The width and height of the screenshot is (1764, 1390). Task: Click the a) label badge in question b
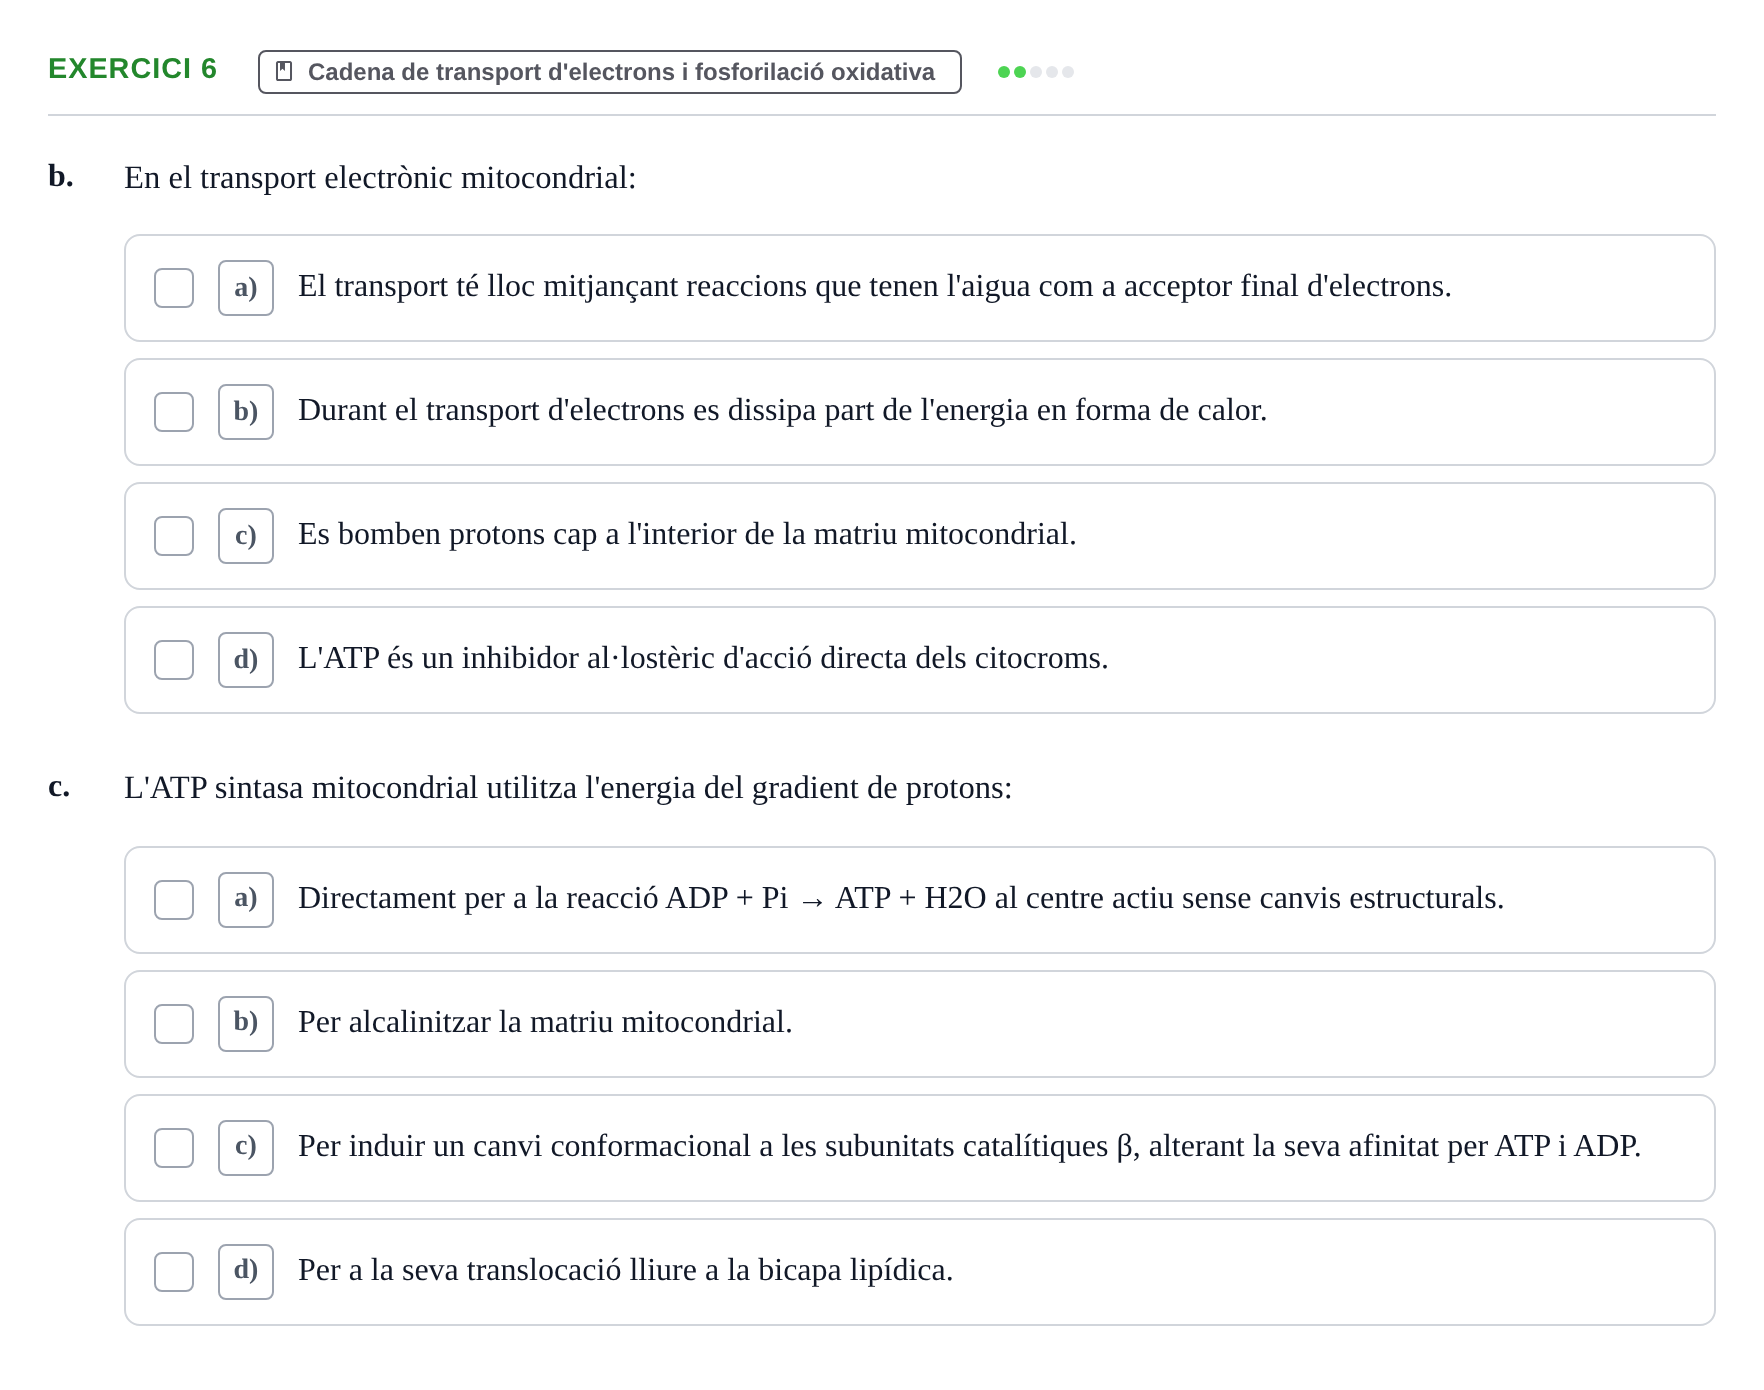pos(246,288)
